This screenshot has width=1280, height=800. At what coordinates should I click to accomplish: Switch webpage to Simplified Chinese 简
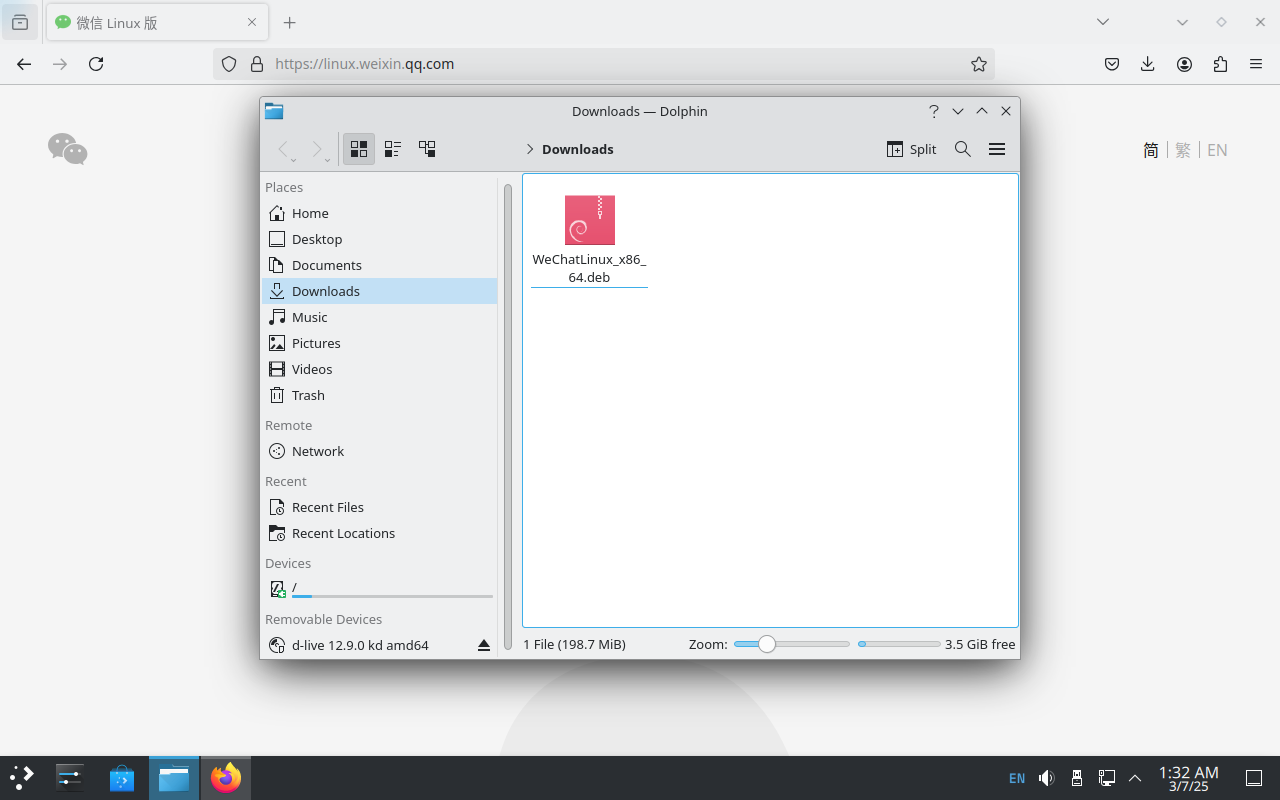(1151, 150)
